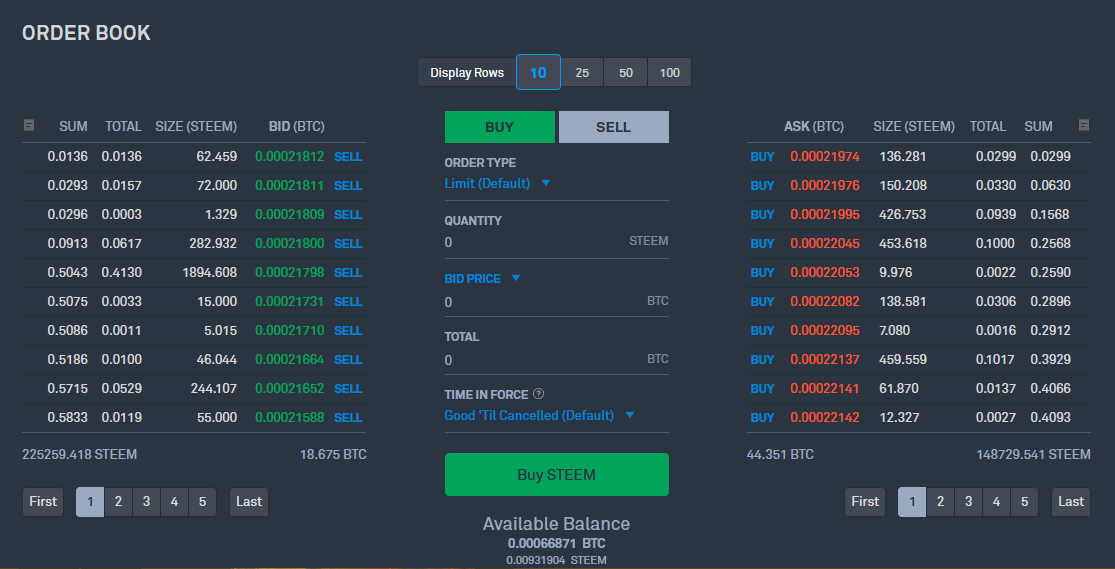1115x569 pixels.
Task: Switch to the SELL order tab
Action: pyautogui.click(x=614, y=127)
